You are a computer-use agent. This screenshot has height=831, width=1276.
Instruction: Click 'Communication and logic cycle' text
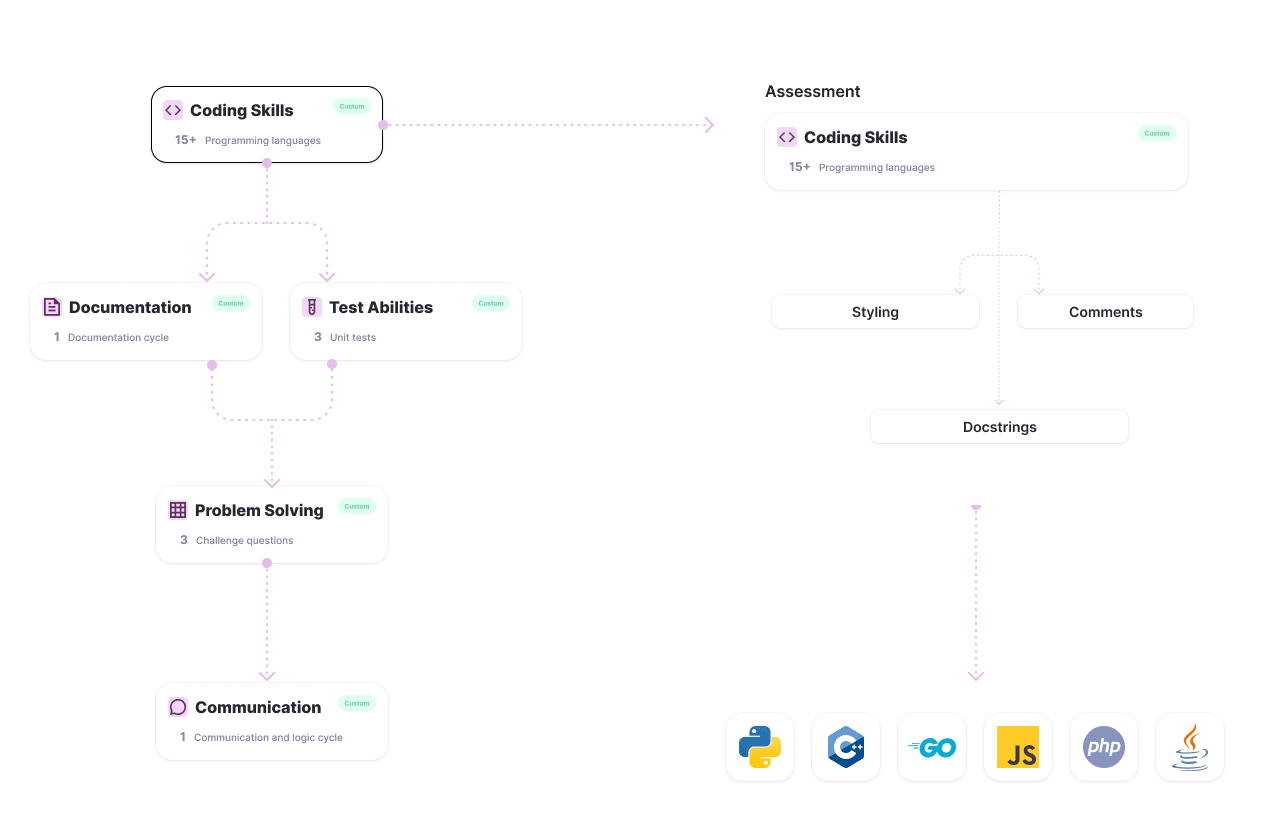pos(268,737)
